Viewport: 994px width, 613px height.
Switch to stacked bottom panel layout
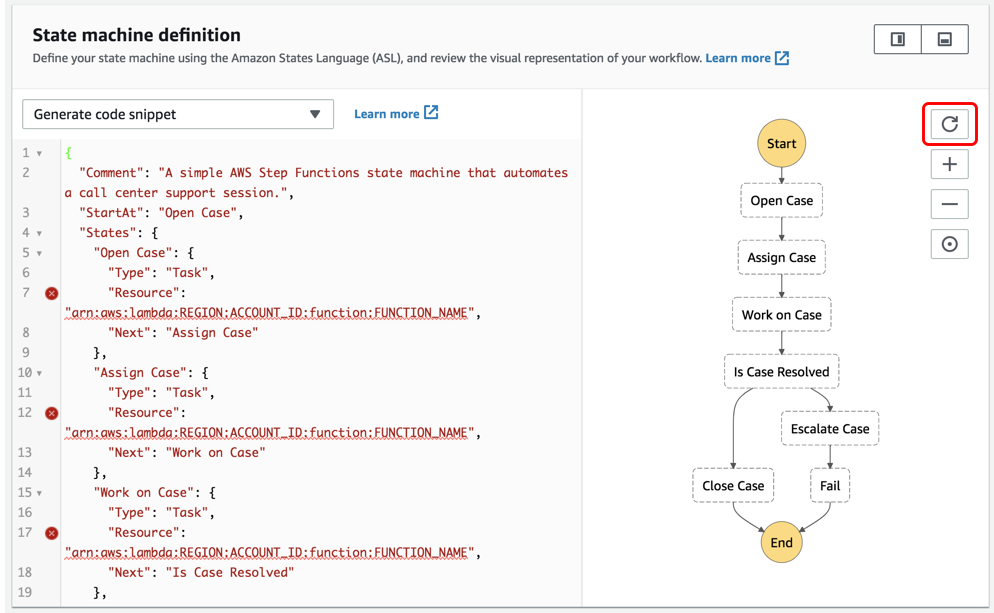click(944, 39)
